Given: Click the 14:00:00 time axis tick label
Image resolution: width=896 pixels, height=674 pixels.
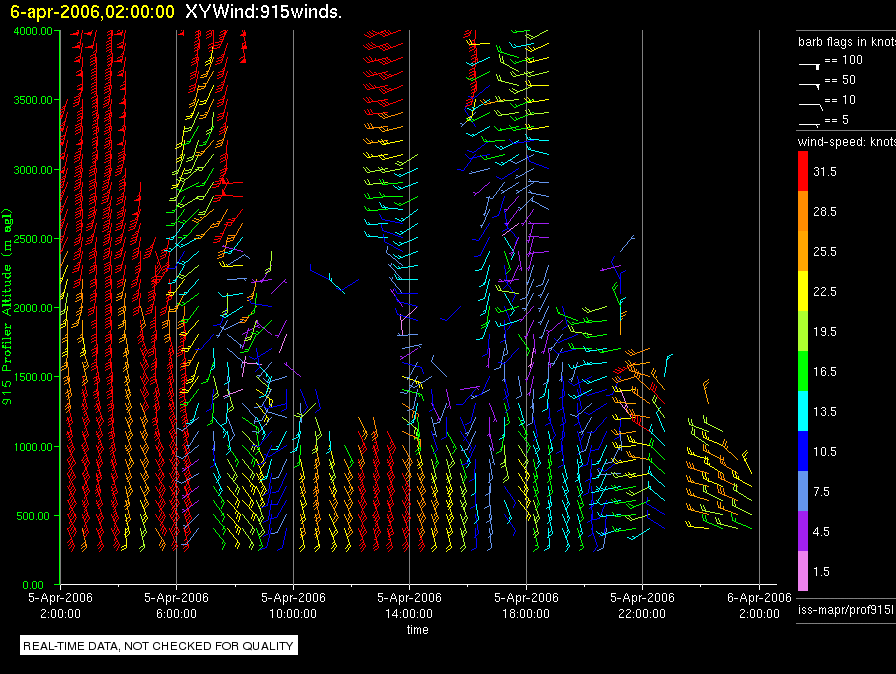Looking at the screenshot, I should (x=409, y=613).
